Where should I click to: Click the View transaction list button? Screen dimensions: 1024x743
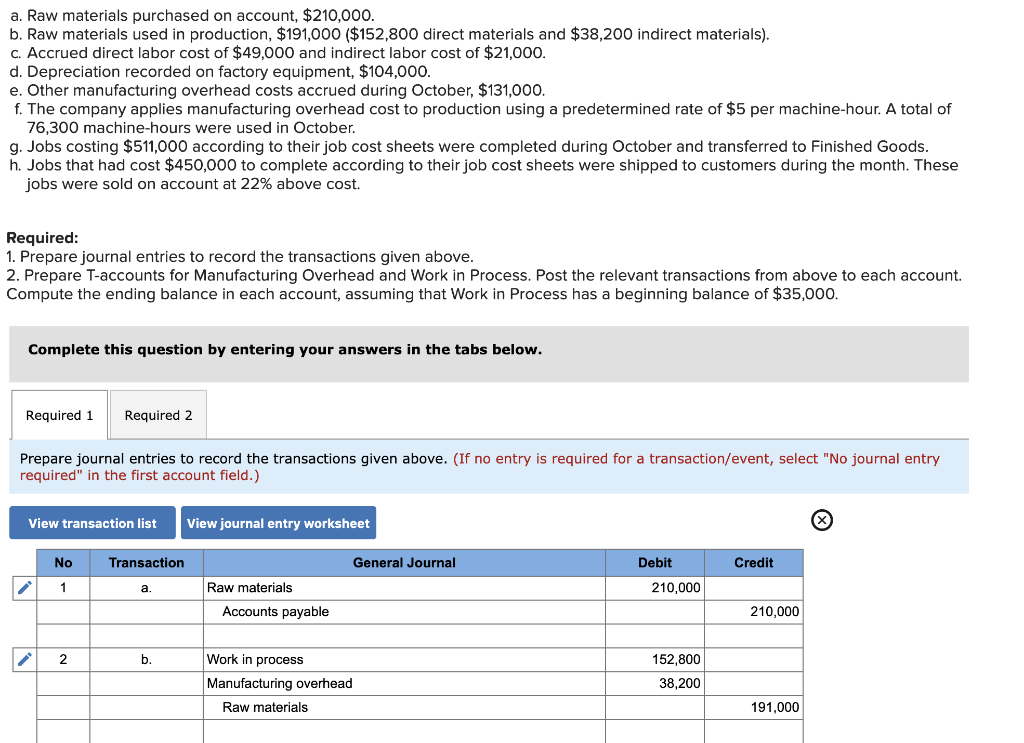click(x=92, y=522)
